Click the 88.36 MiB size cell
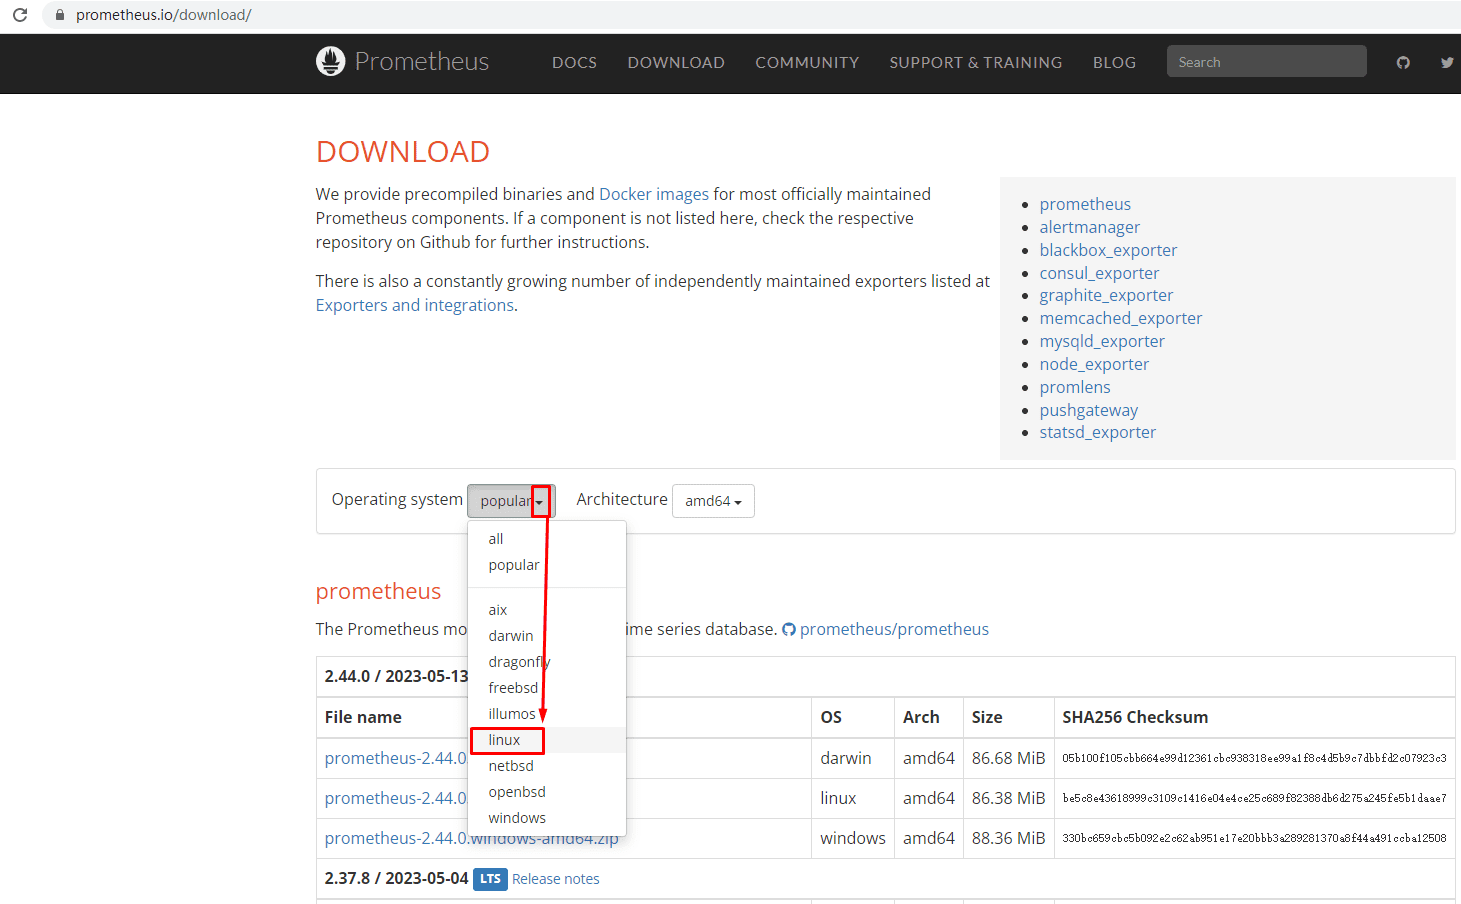This screenshot has height=904, width=1461. tap(1008, 838)
